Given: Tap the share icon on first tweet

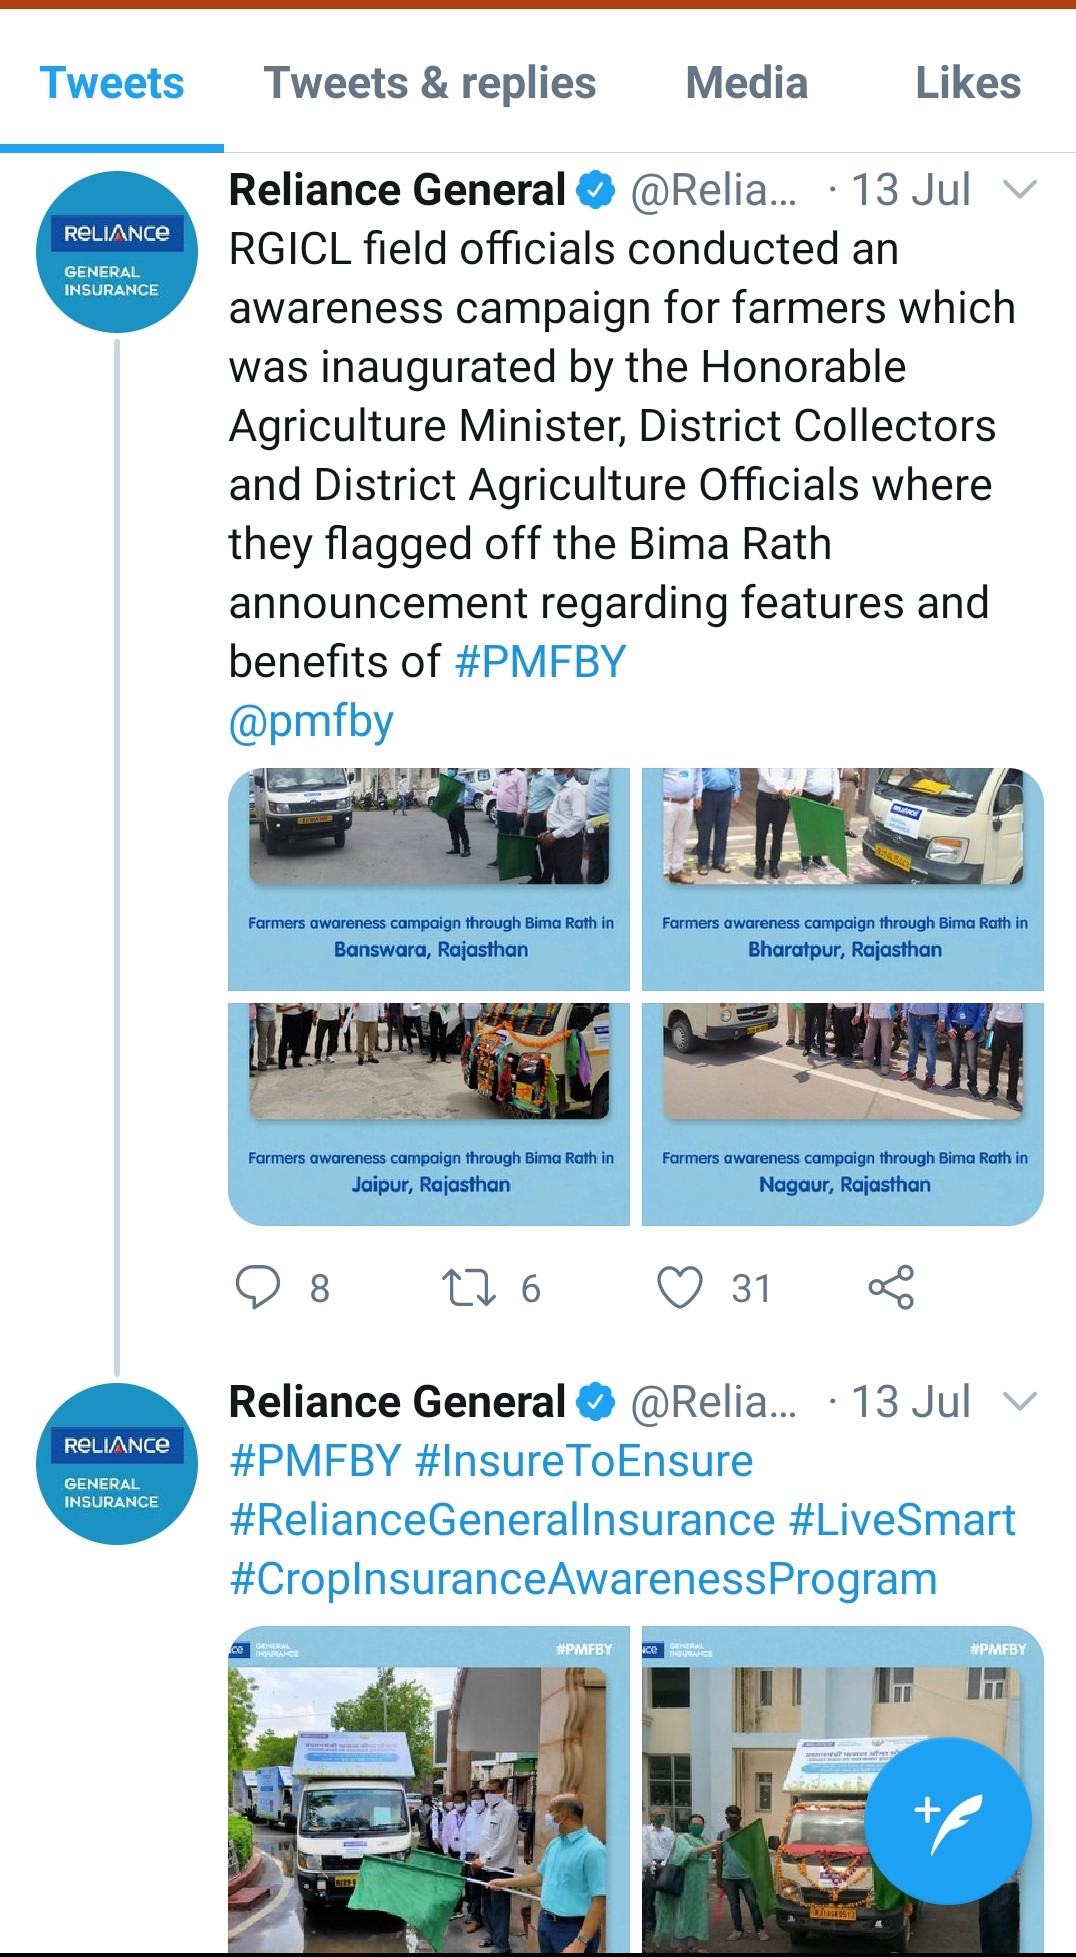Looking at the screenshot, I should coord(891,1287).
